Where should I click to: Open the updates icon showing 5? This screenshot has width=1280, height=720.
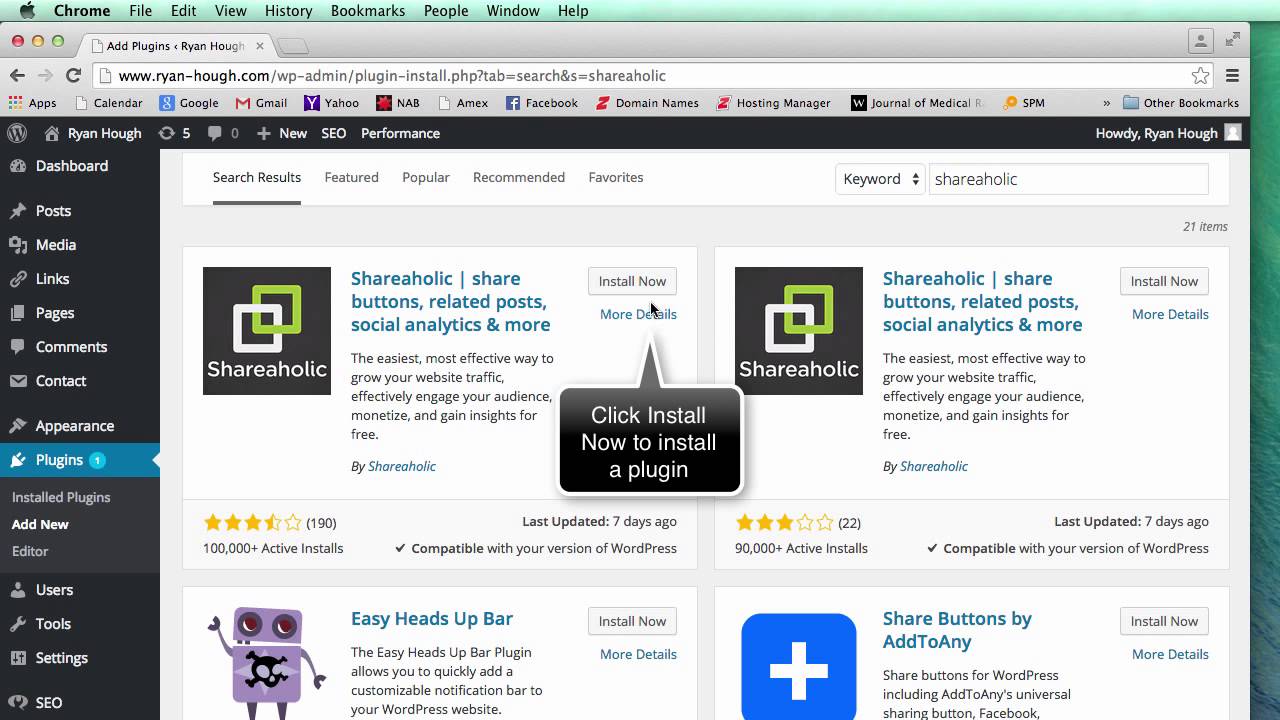(174, 133)
